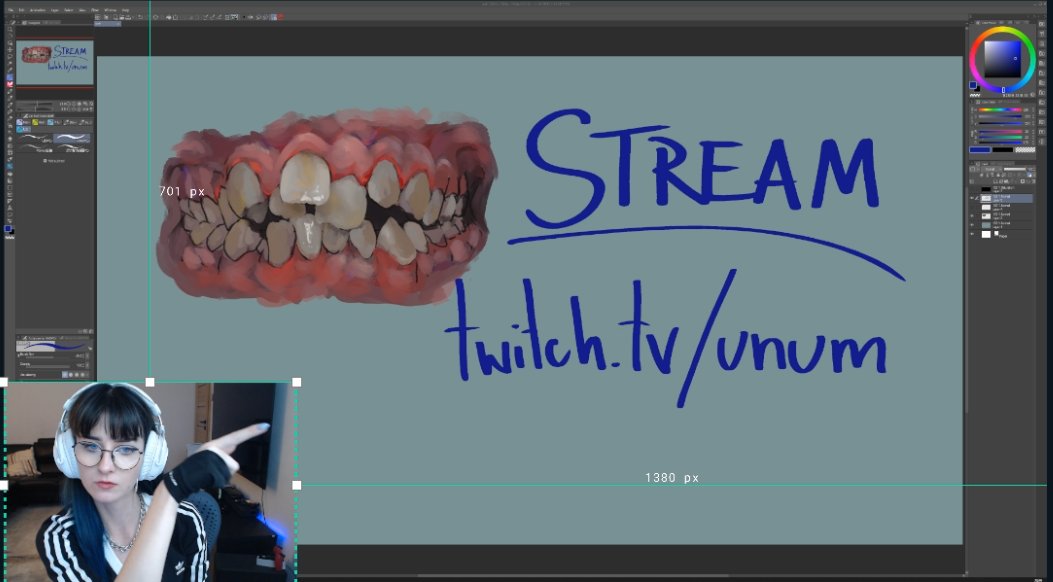This screenshot has height=582, width=1053.
Task: Click the canvas horizontal scrollbar
Action: pos(574,575)
